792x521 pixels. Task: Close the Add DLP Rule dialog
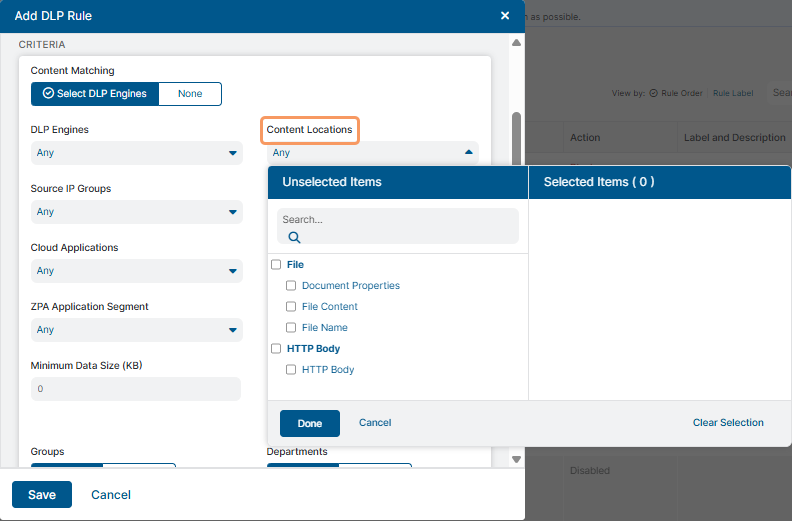click(x=505, y=16)
